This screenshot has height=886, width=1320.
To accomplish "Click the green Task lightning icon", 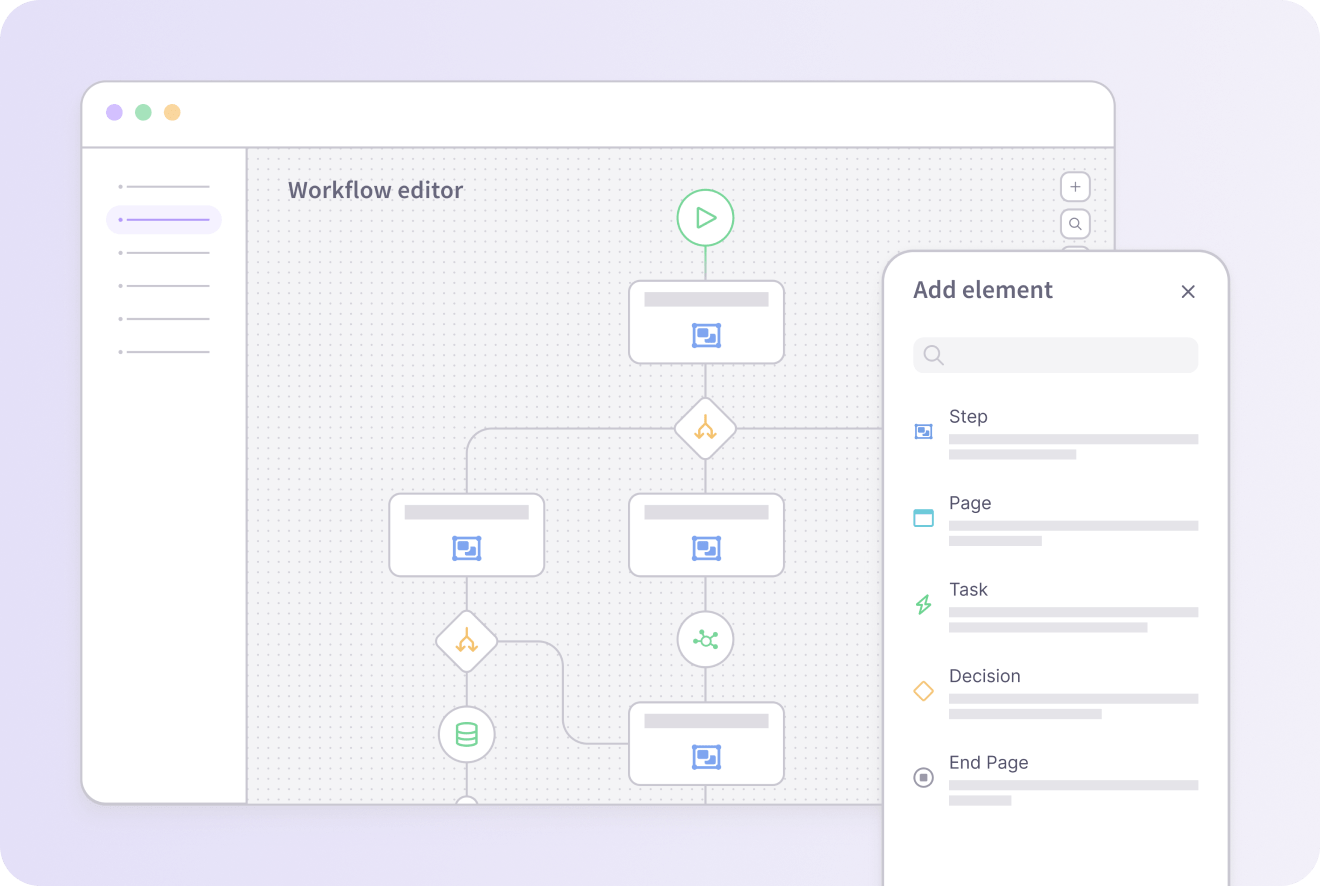I will tap(923, 604).
